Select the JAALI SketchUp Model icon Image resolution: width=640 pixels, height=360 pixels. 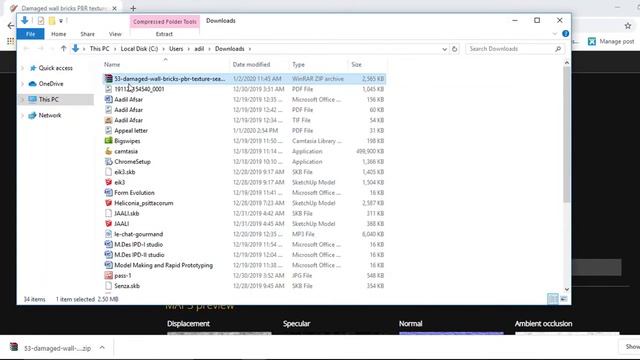tap(108, 224)
